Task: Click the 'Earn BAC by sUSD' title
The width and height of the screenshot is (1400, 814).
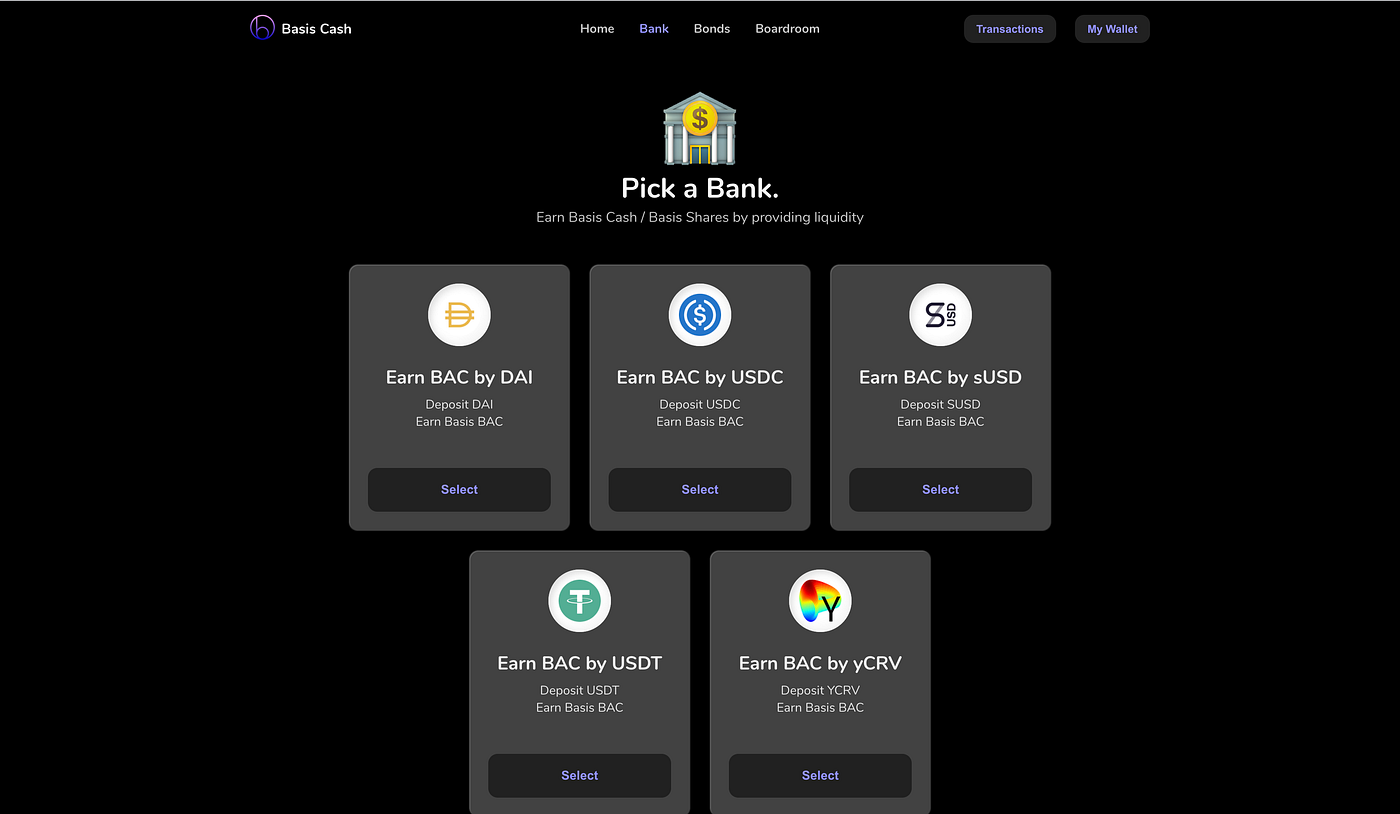Action: click(940, 377)
